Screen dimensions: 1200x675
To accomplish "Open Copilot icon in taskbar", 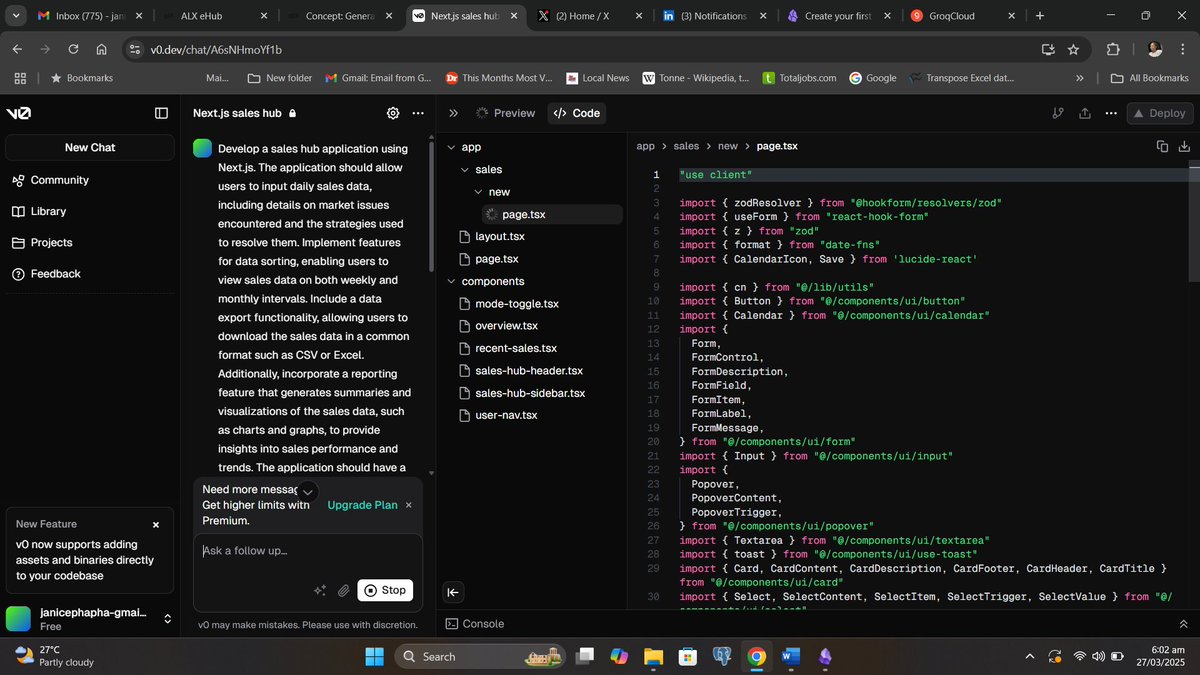I will [x=619, y=656].
